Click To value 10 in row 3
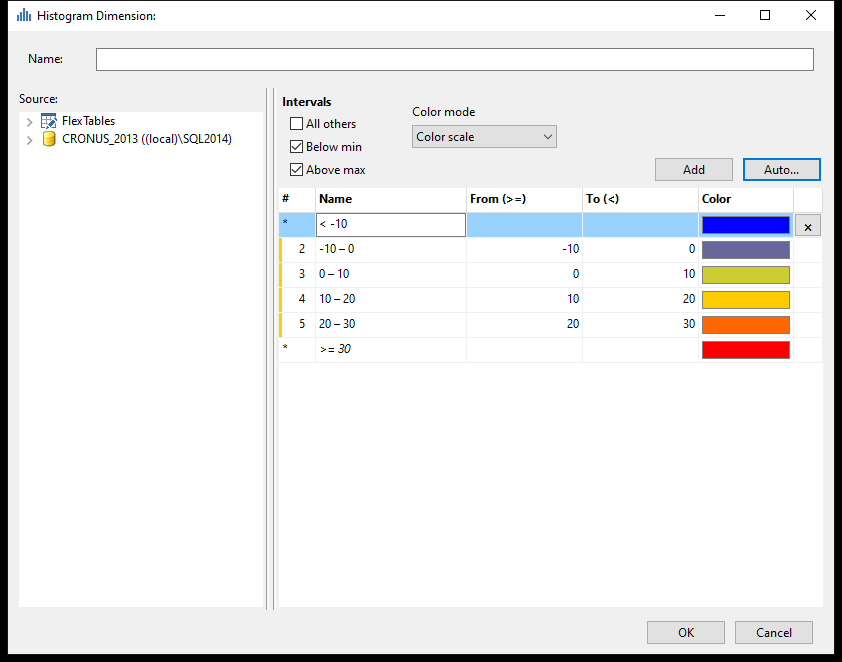Image resolution: width=842 pixels, height=662 pixels. click(x=640, y=274)
